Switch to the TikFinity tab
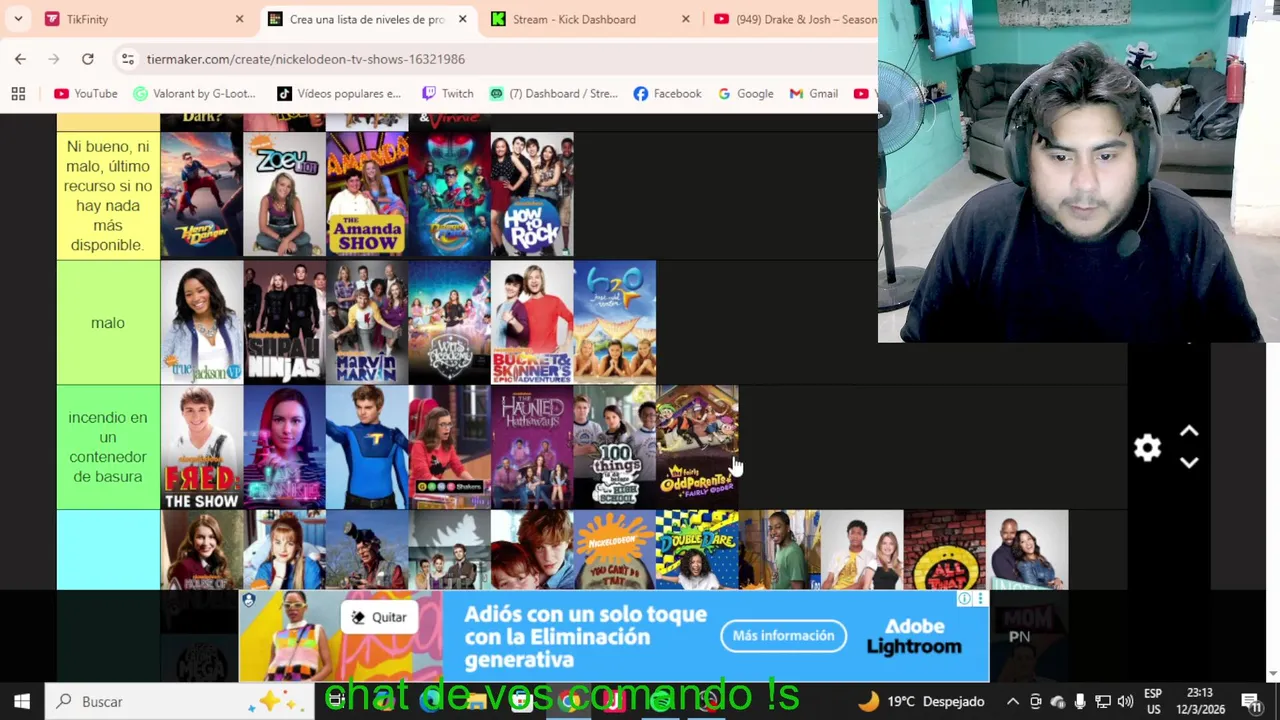Screen dimensions: 1280x720 click(x=143, y=19)
